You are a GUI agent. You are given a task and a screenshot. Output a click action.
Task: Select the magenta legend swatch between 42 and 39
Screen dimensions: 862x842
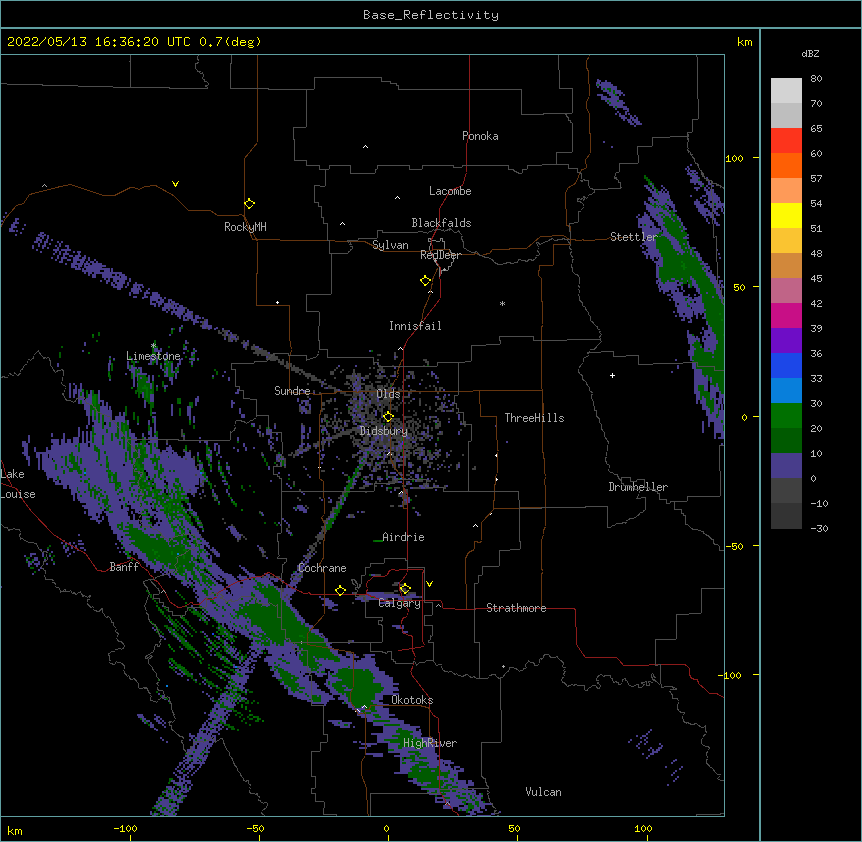[786, 315]
